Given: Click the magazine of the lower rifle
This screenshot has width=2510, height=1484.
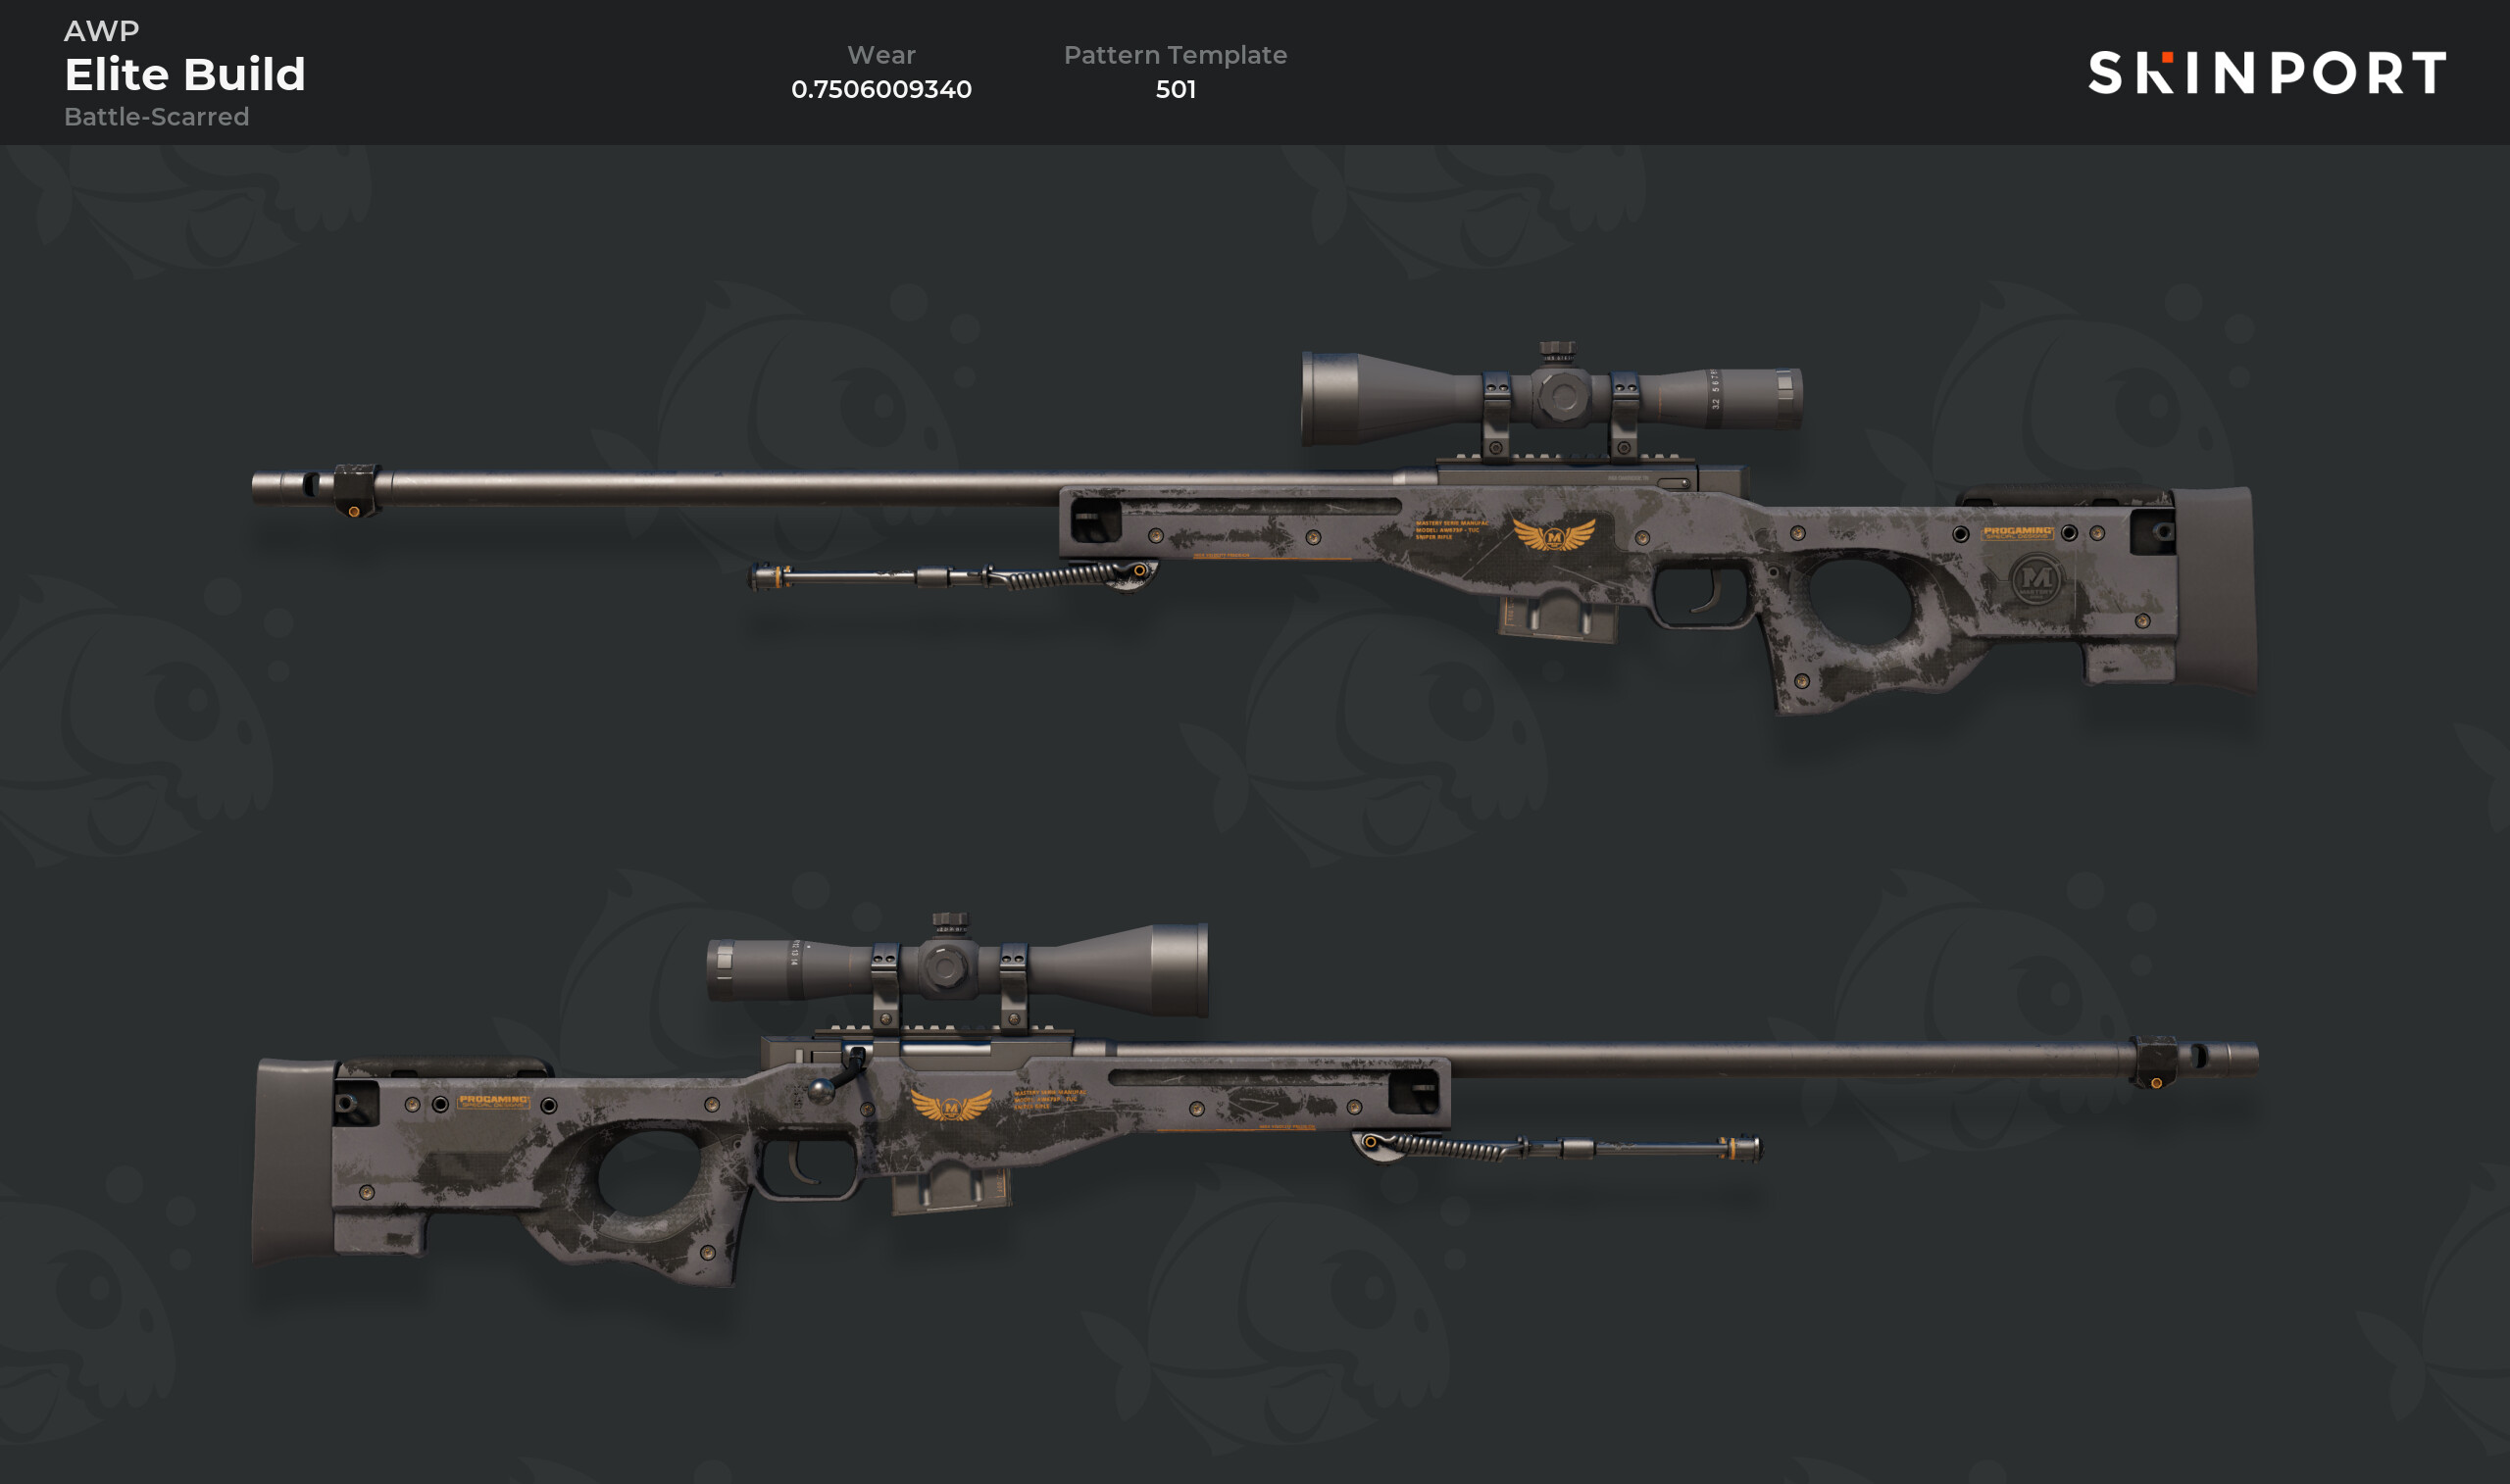Looking at the screenshot, I should pos(952,1190).
